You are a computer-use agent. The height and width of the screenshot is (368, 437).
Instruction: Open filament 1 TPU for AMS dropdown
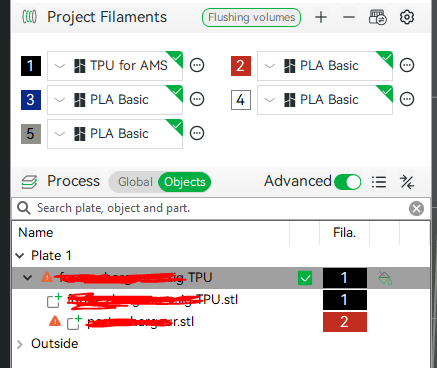point(115,66)
